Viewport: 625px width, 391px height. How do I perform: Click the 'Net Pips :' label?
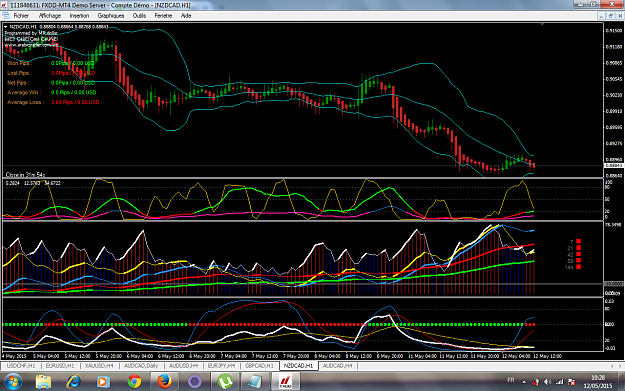coord(18,83)
